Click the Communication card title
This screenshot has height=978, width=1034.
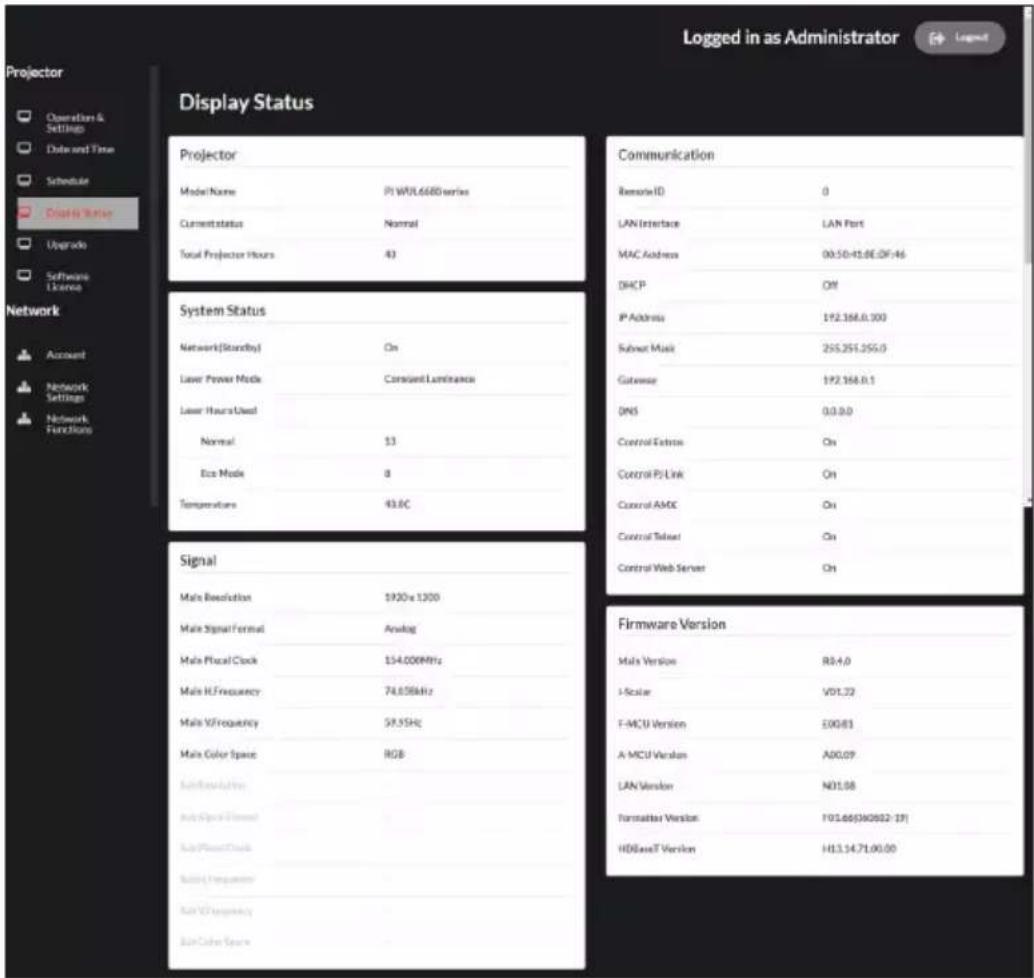pyautogui.click(x=666, y=155)
